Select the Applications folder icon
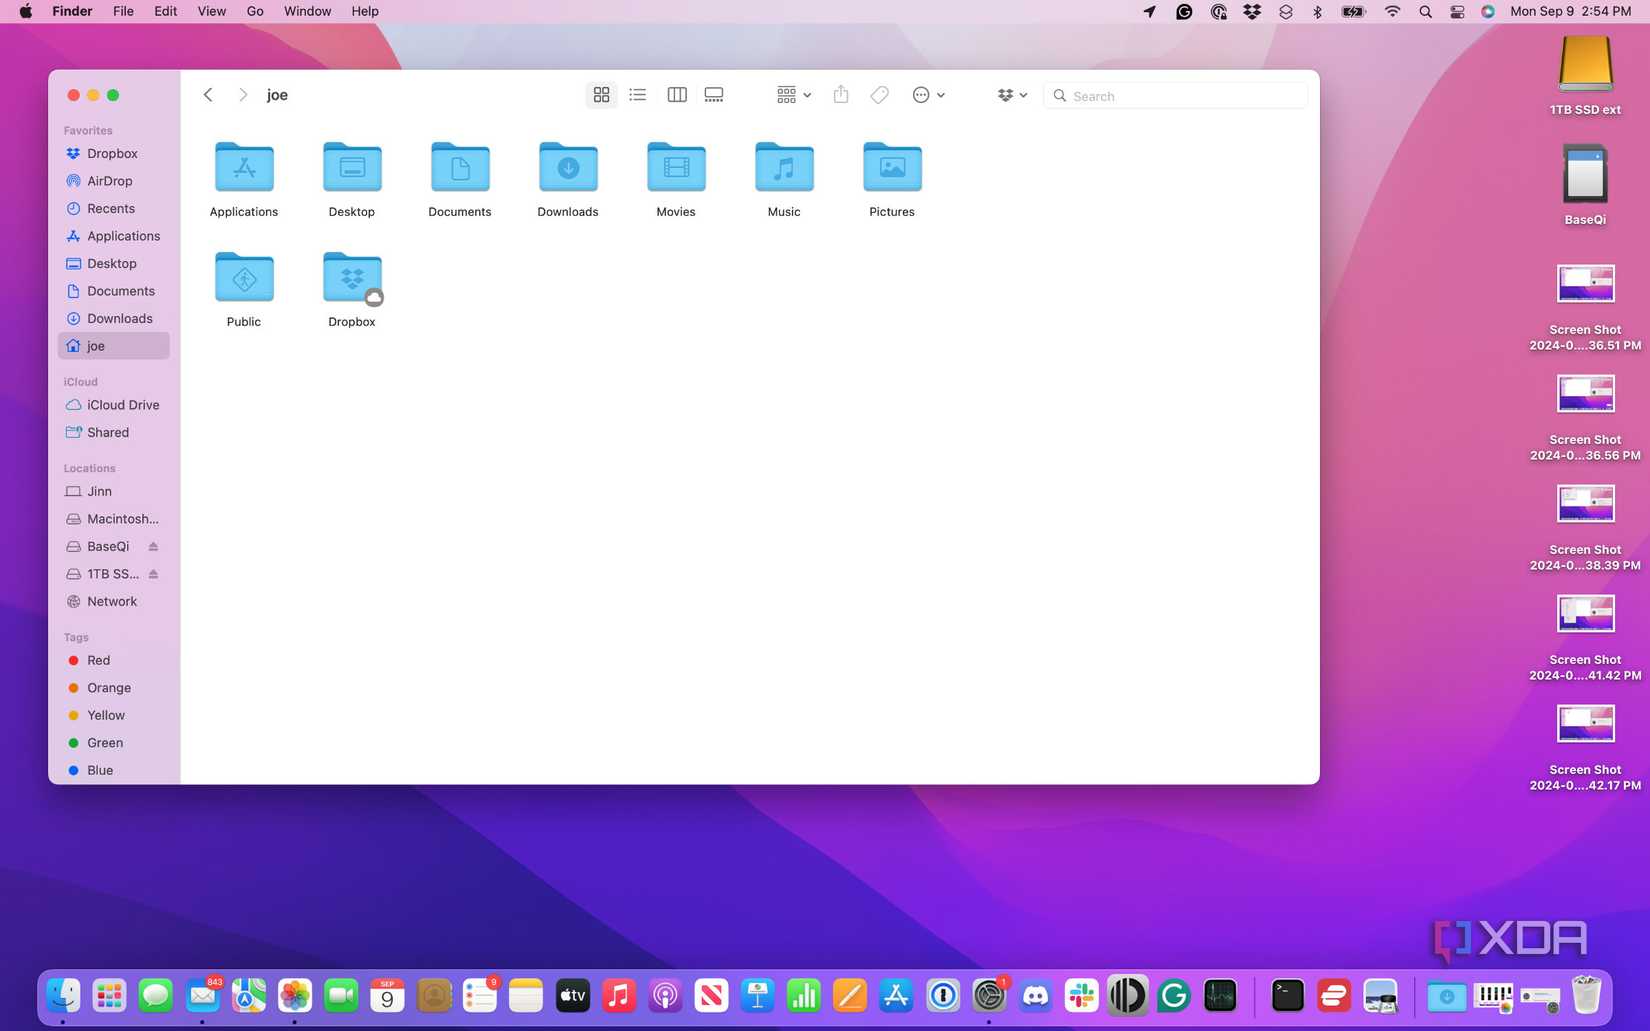The width and height of the screenshot is (1650, 1031). click(244, 167)
